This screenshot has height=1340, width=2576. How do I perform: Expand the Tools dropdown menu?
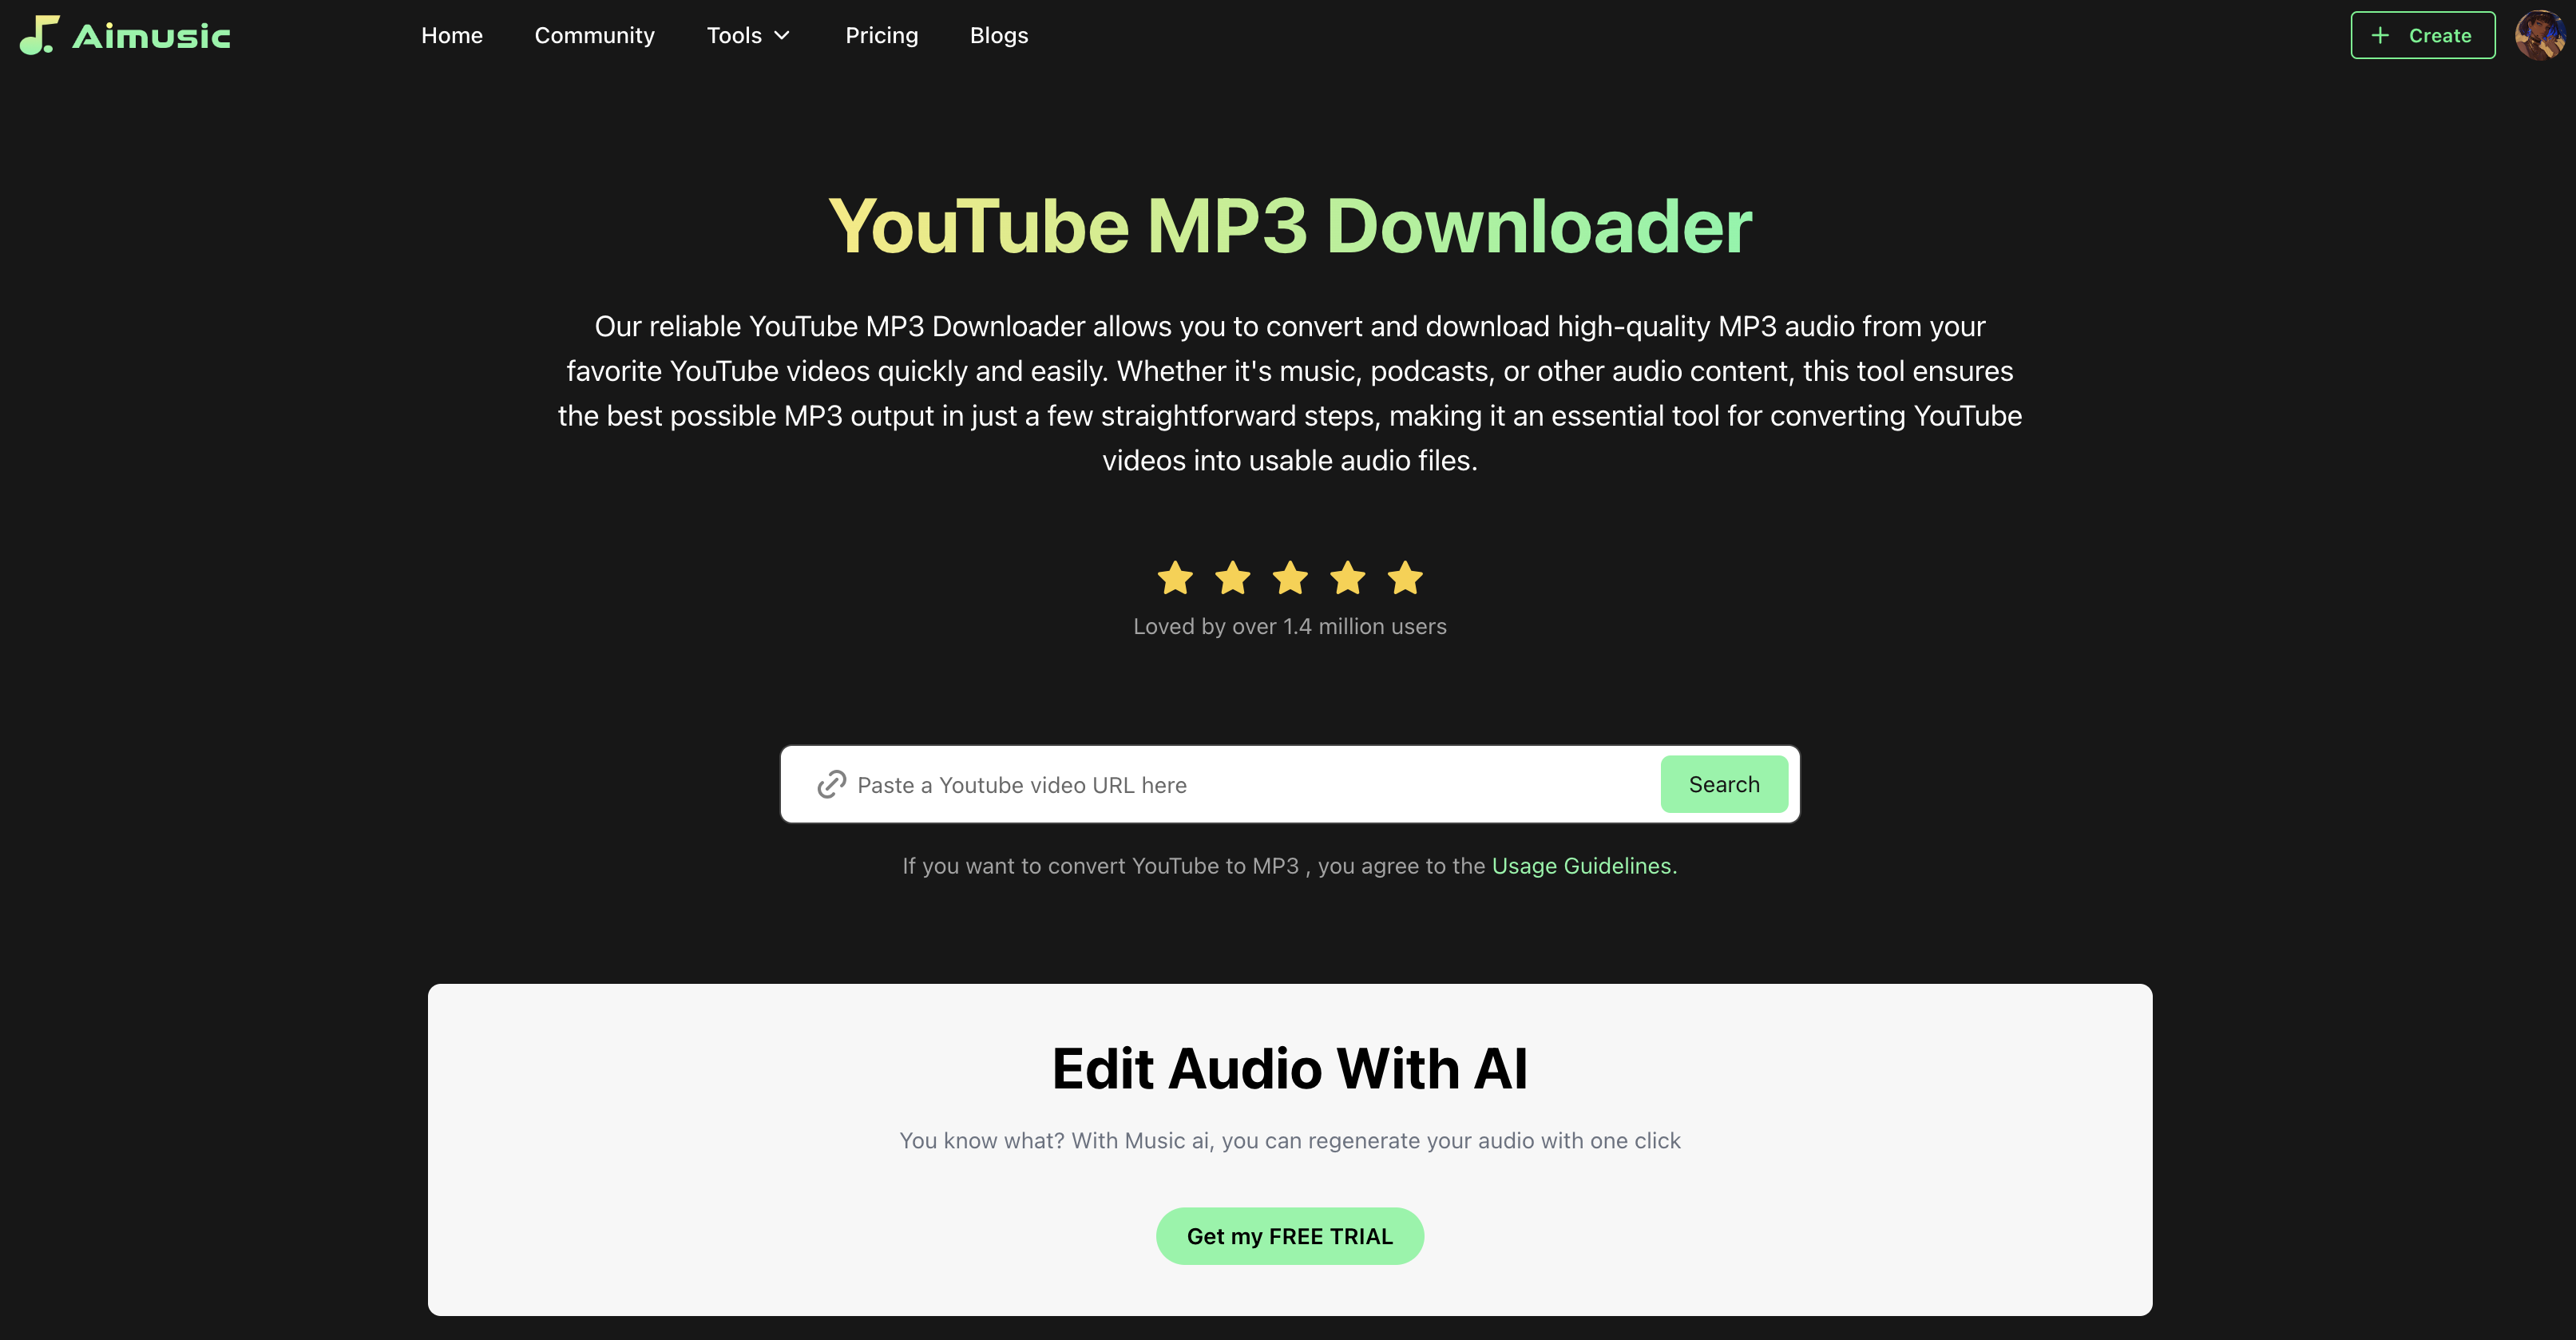750,34
